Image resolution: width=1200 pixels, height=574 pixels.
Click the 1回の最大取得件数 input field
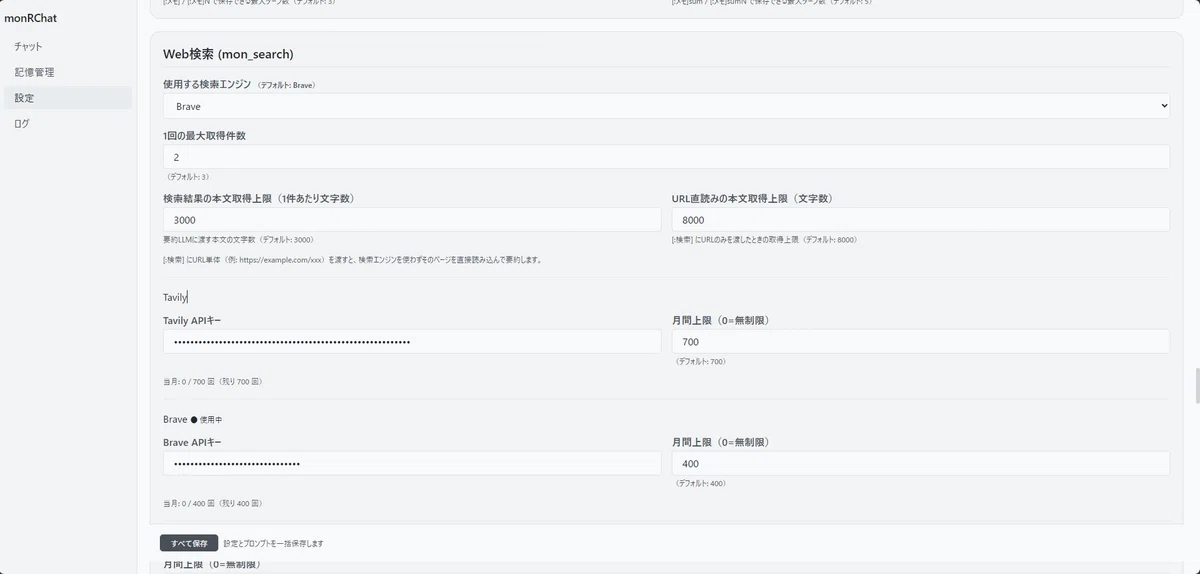[666, 157]
